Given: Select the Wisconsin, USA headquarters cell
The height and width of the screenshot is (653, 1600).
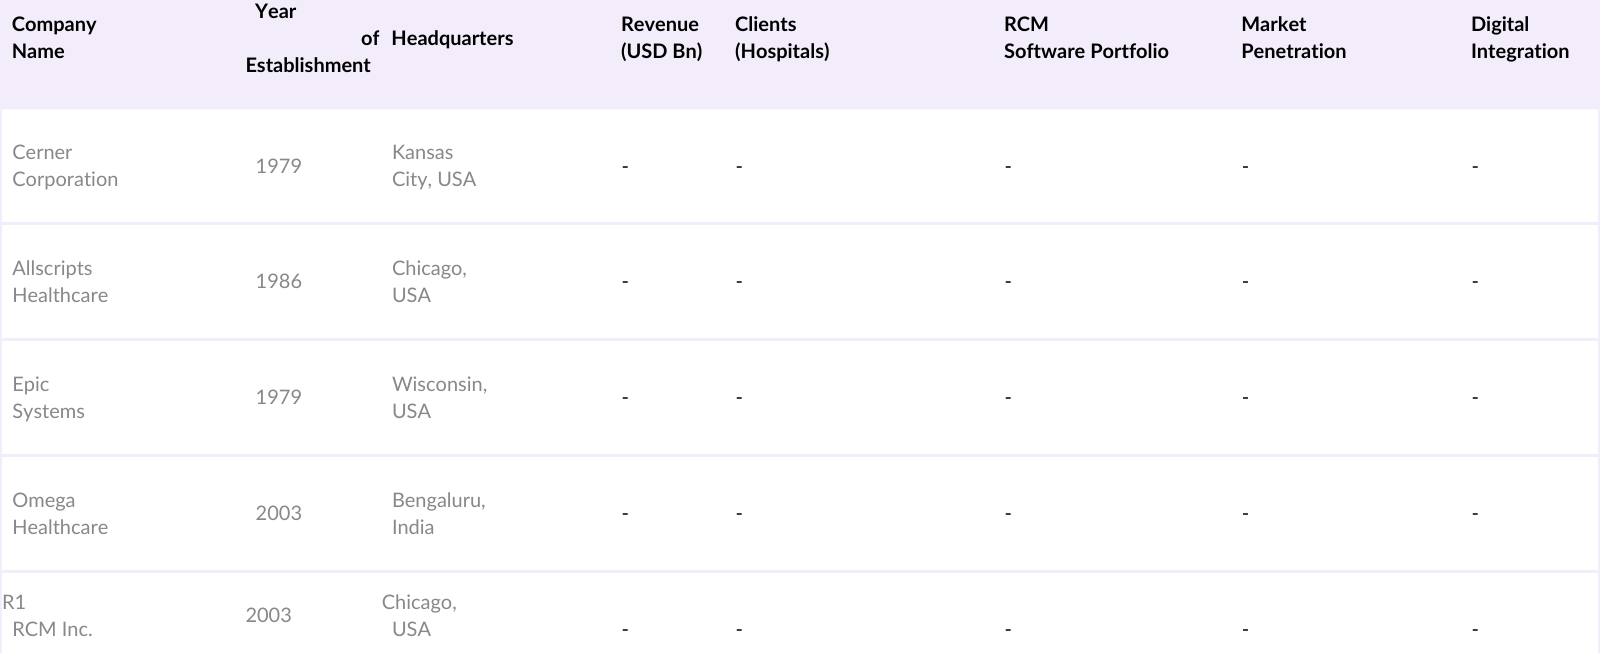Looking at the screenshot, I should point(439,398).
